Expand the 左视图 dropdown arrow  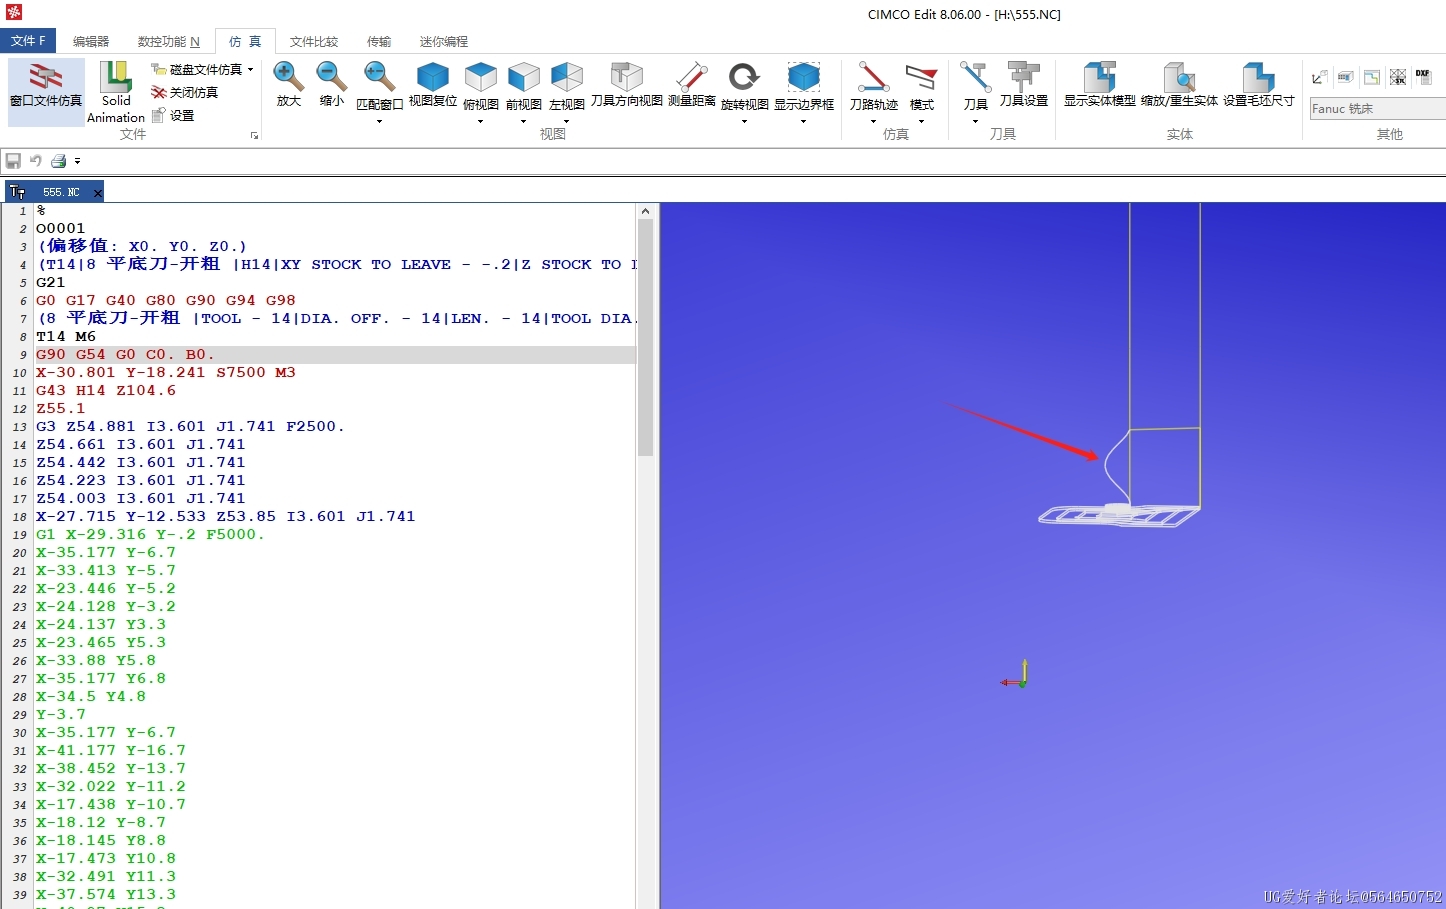(x=567, y=121)
